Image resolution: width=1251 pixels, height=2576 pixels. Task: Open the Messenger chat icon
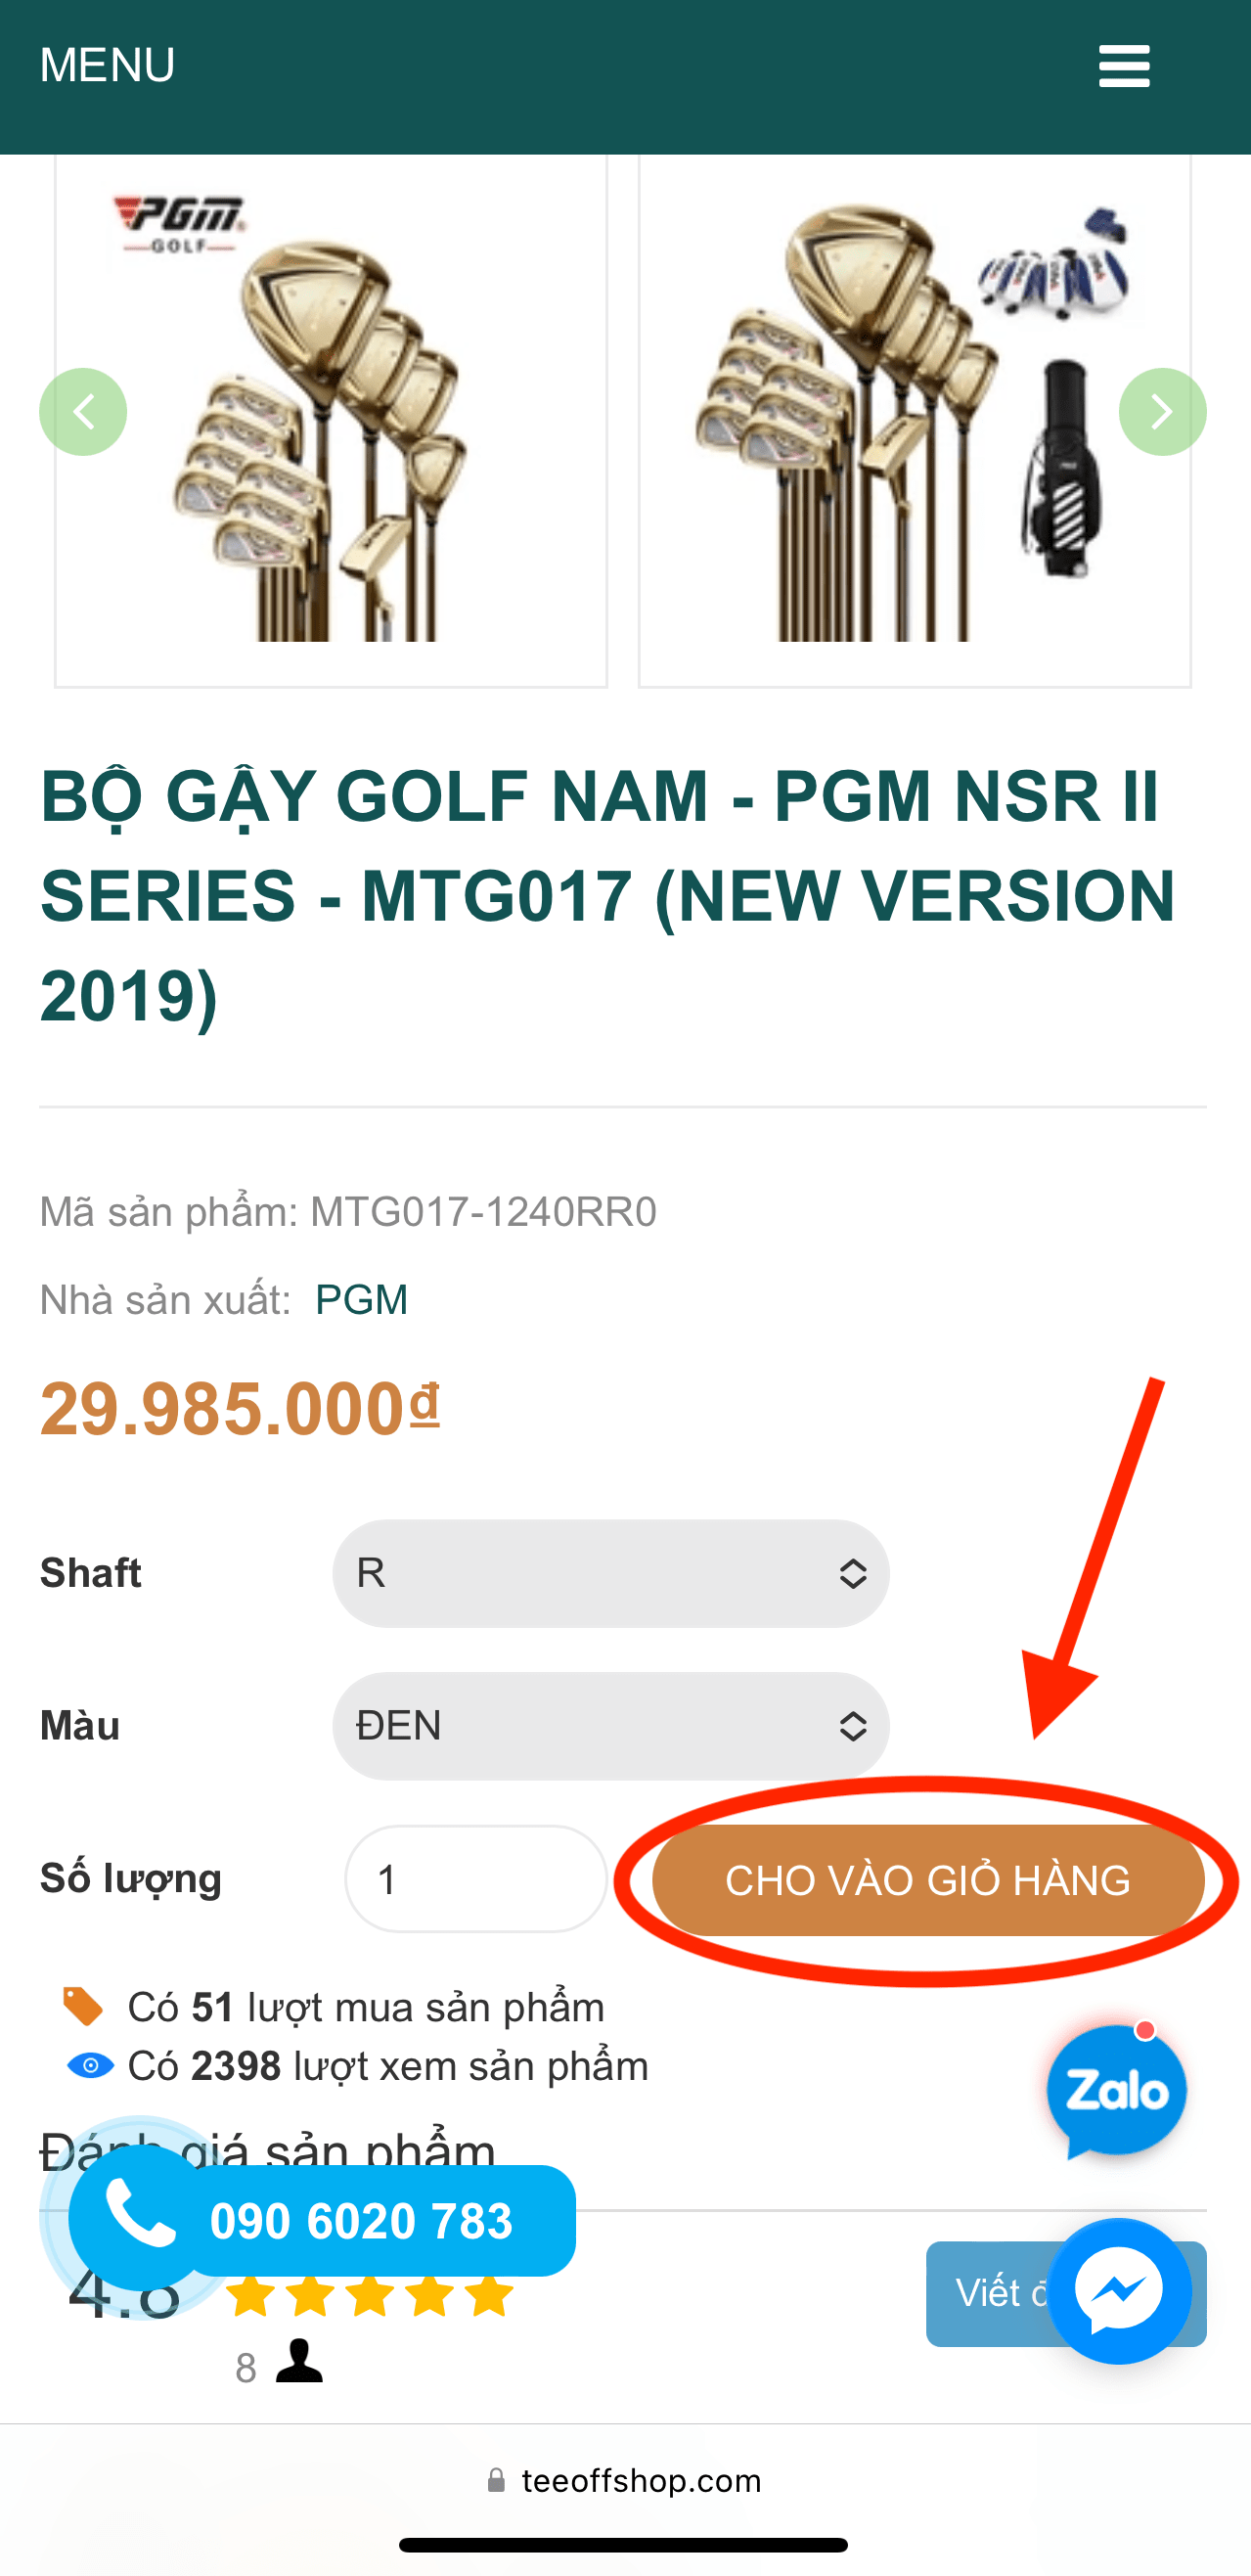pyautogui.click(x=1118, y=2290)
